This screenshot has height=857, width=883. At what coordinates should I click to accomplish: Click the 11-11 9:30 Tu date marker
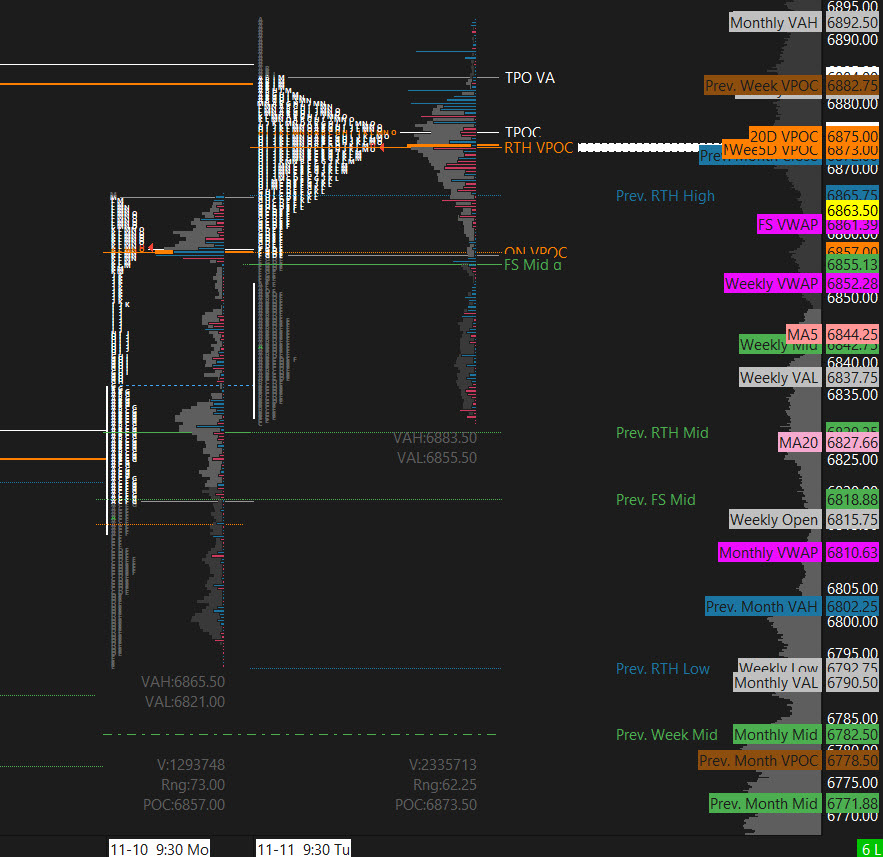point(303,849)
